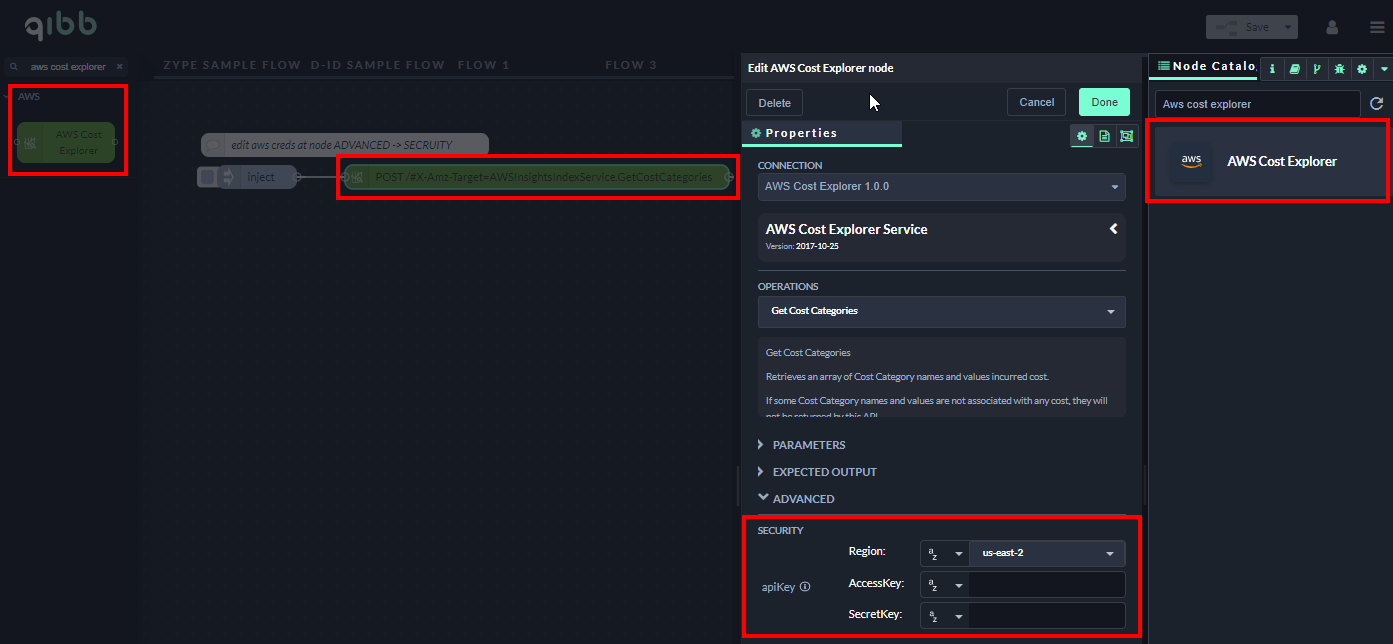The width and height of the screenshot is (1393, 644).
Task: Expand the EXPECTED OUTPUT section
Action: coord(824,472)
